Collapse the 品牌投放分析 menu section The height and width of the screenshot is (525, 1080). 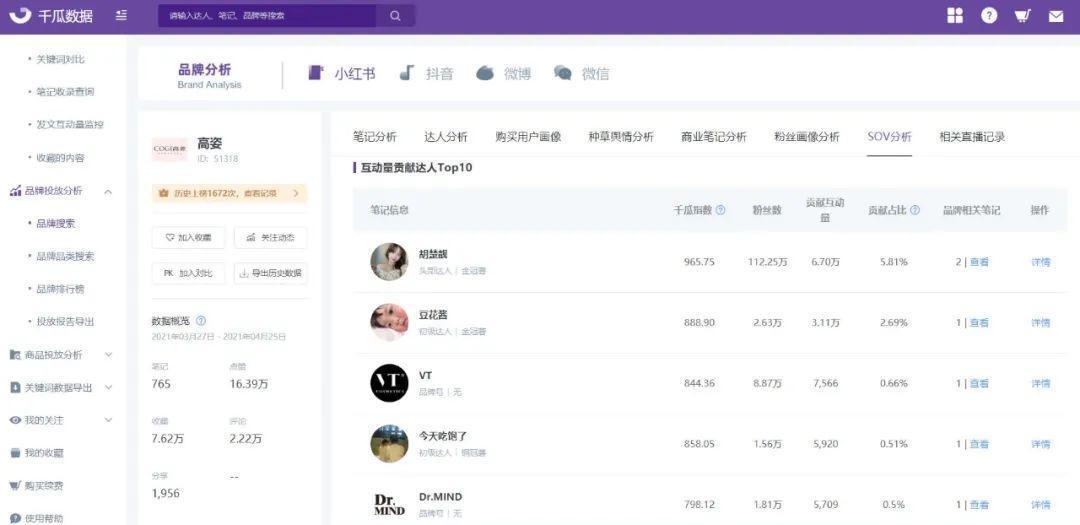coord(108,191)
